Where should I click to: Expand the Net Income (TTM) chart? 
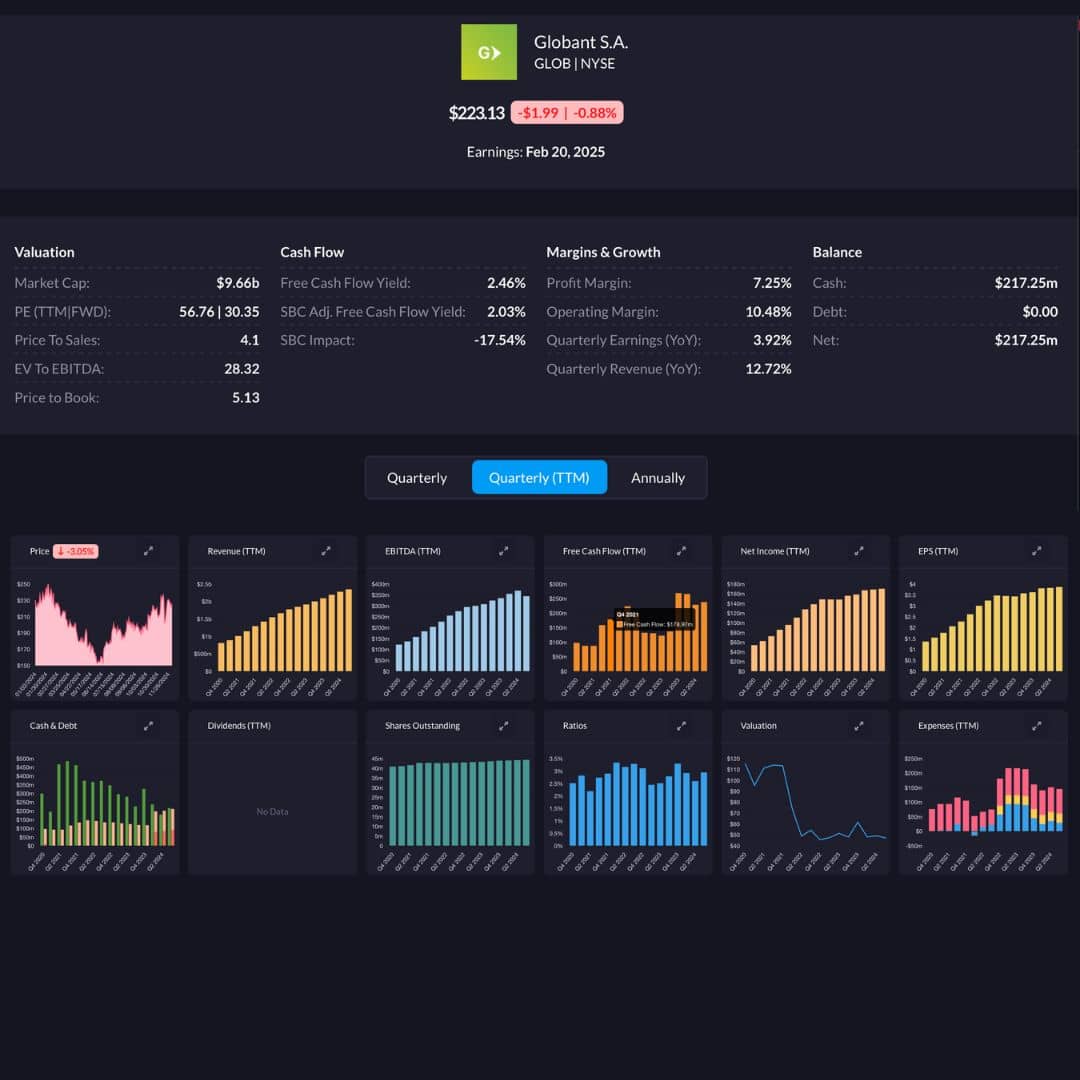tap(859, 551)
